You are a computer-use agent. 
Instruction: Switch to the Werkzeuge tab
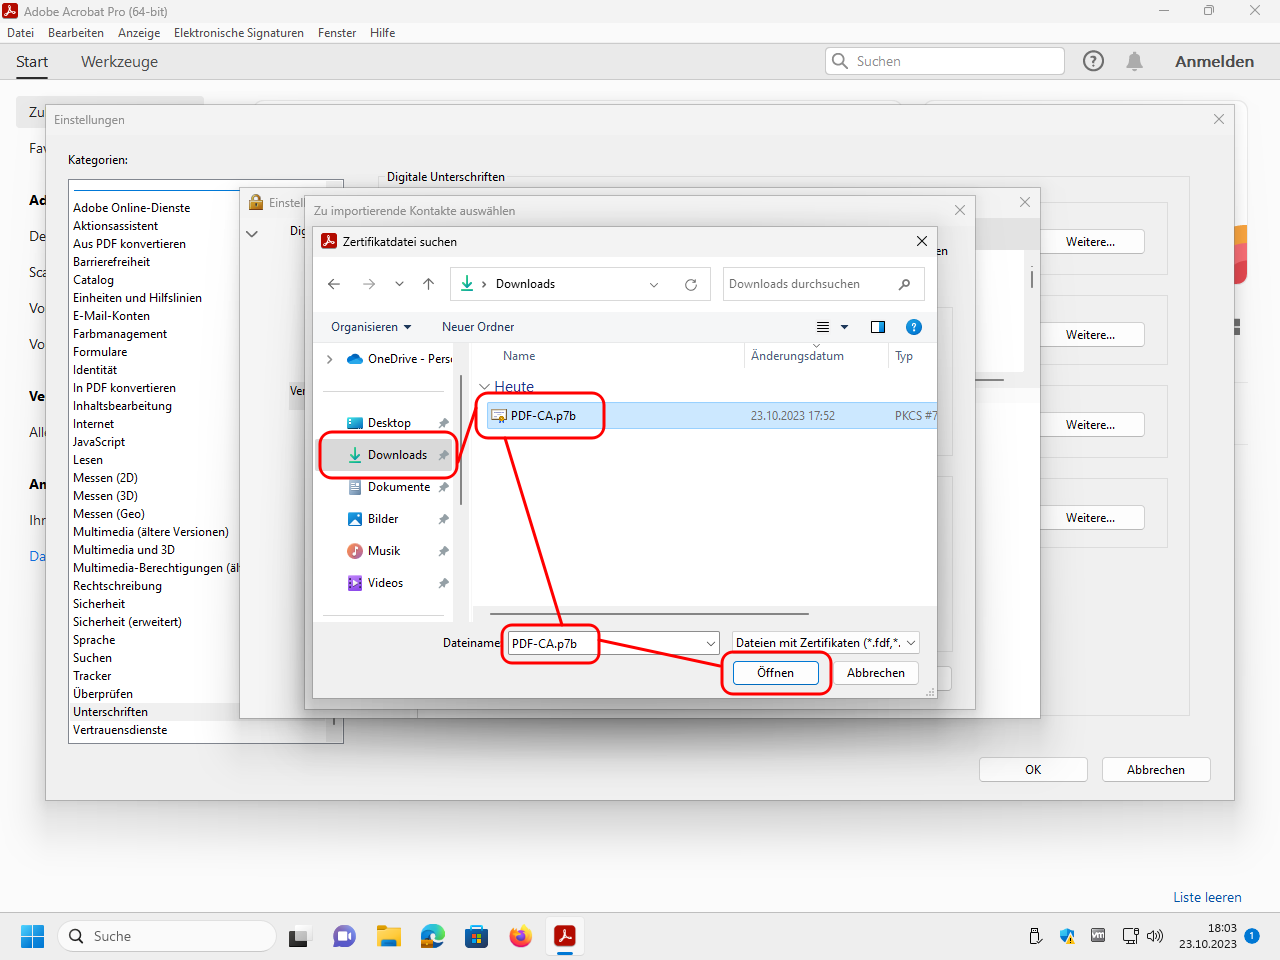point(119,62)
